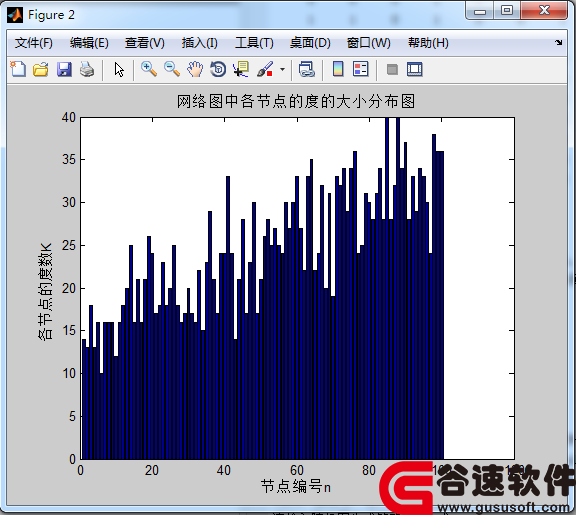Click y-axis tick label 40
Screen dimensions: 576x515
tap(69, 118)
